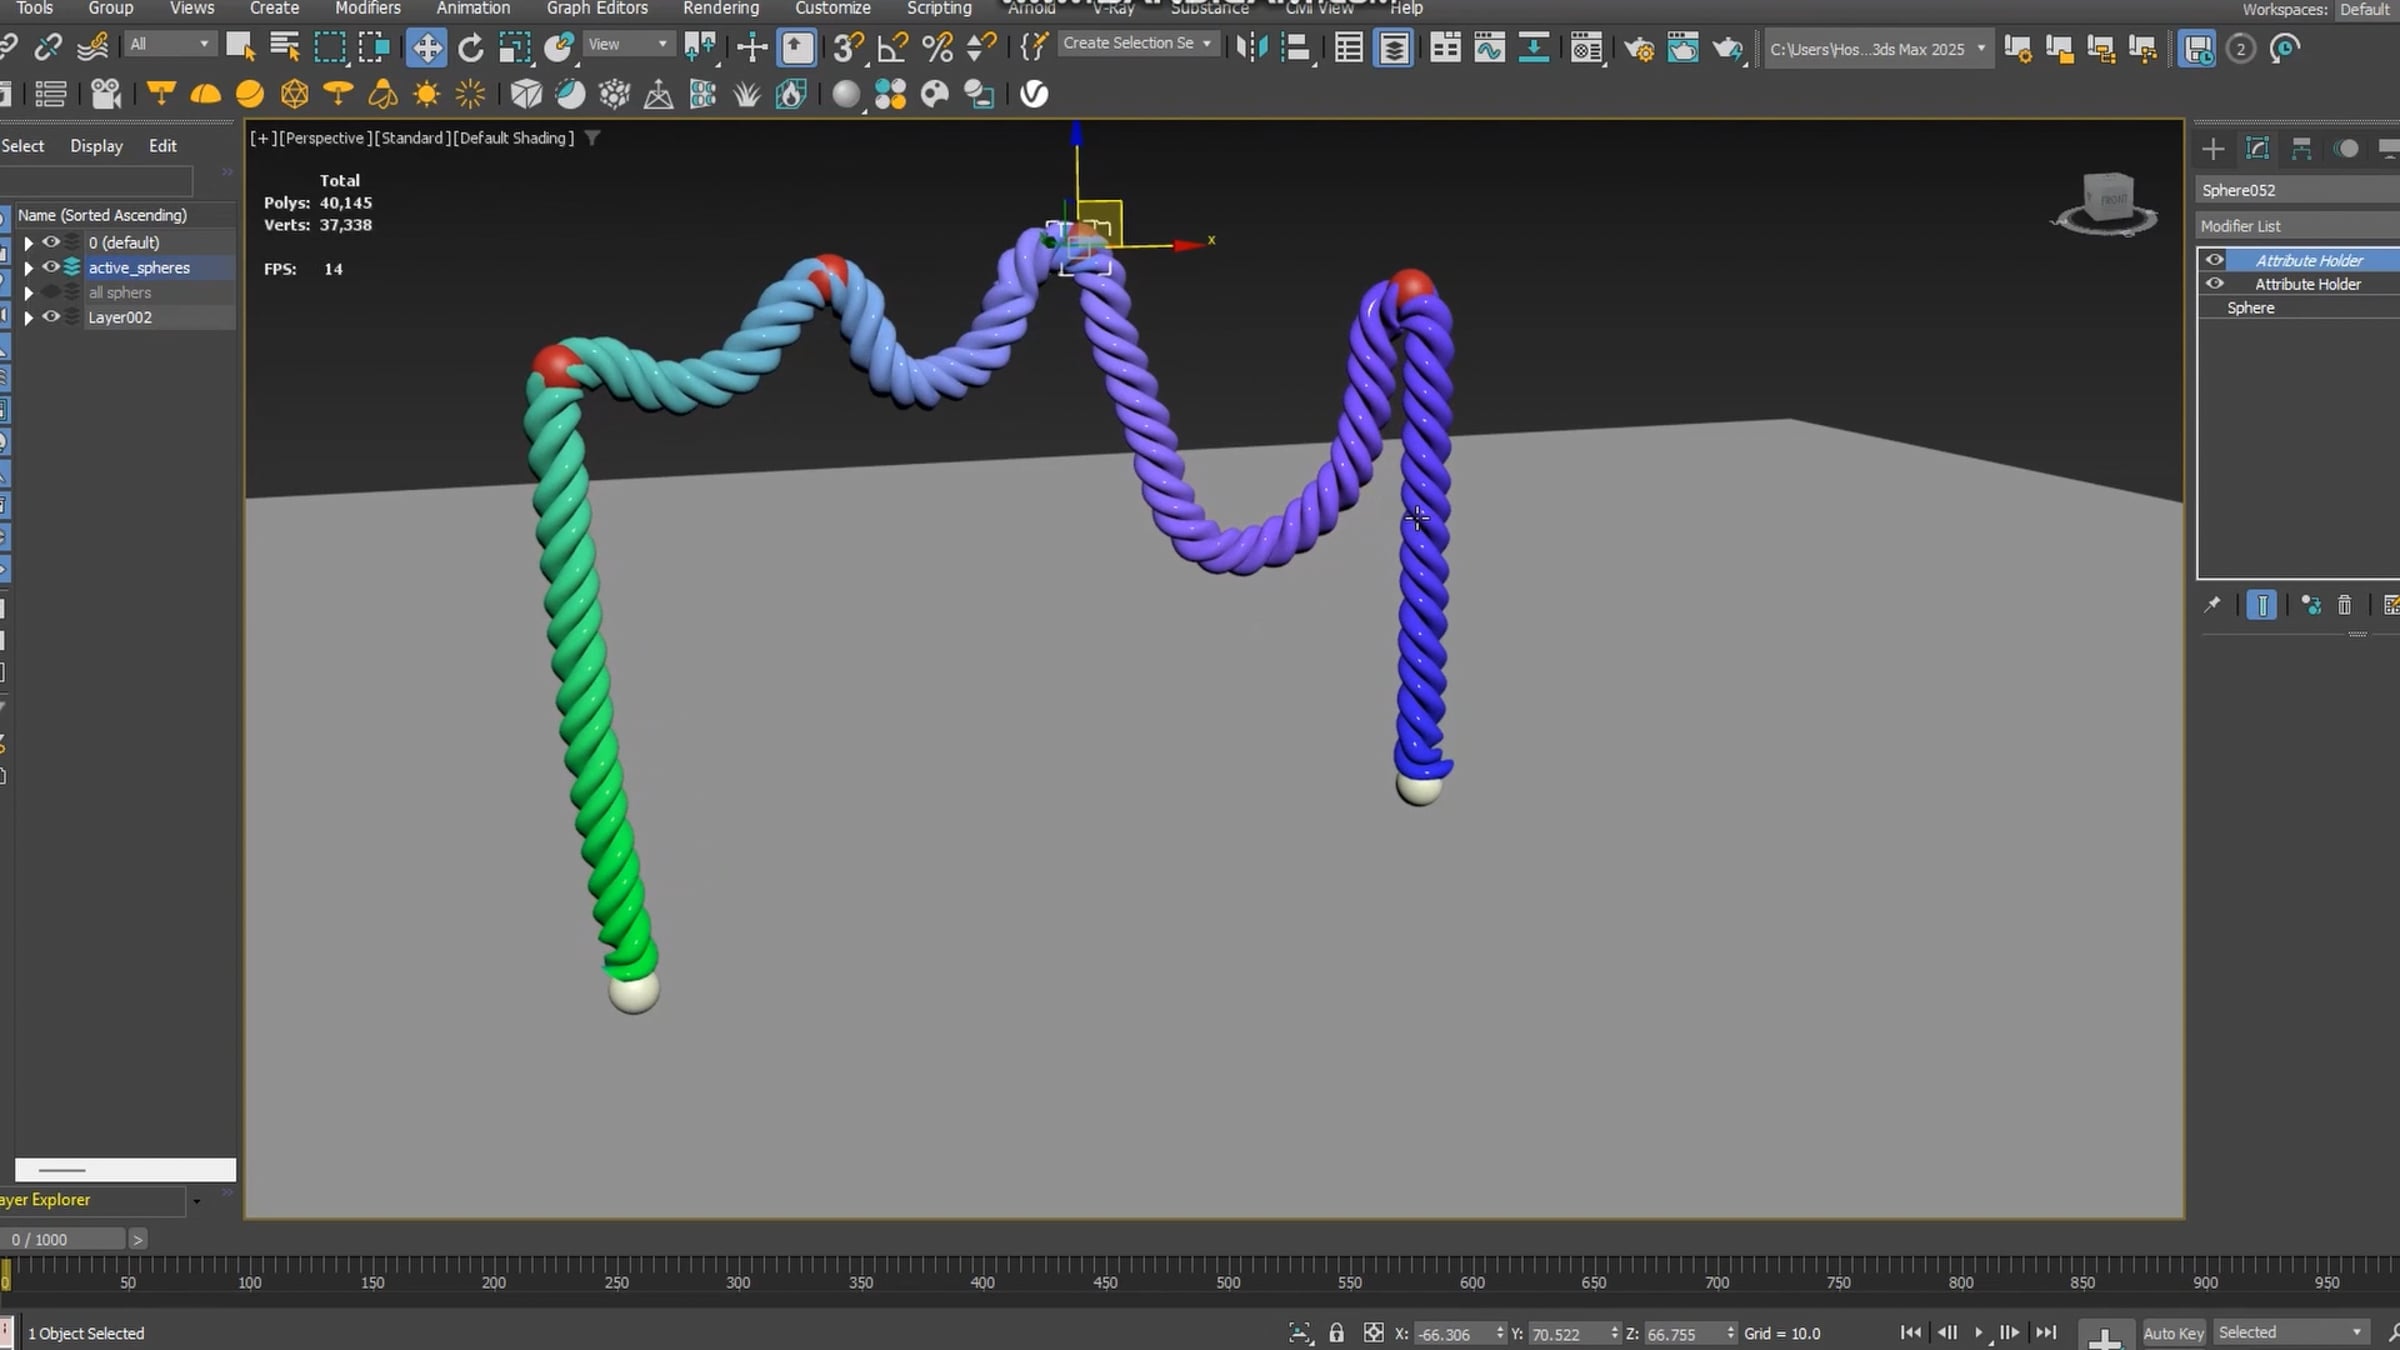Screen dimensions: 2400x1350
Task: Click the Bind to Space Warp icon
Action: click(93, 47)
